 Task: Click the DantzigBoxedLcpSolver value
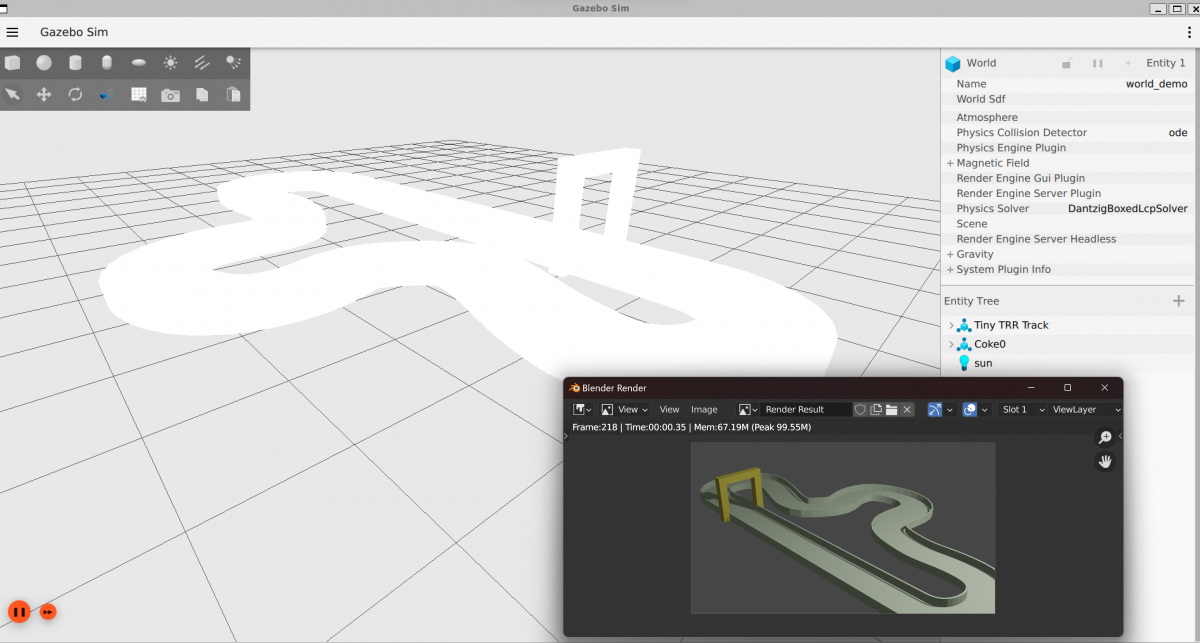(x=1128, y=209)
